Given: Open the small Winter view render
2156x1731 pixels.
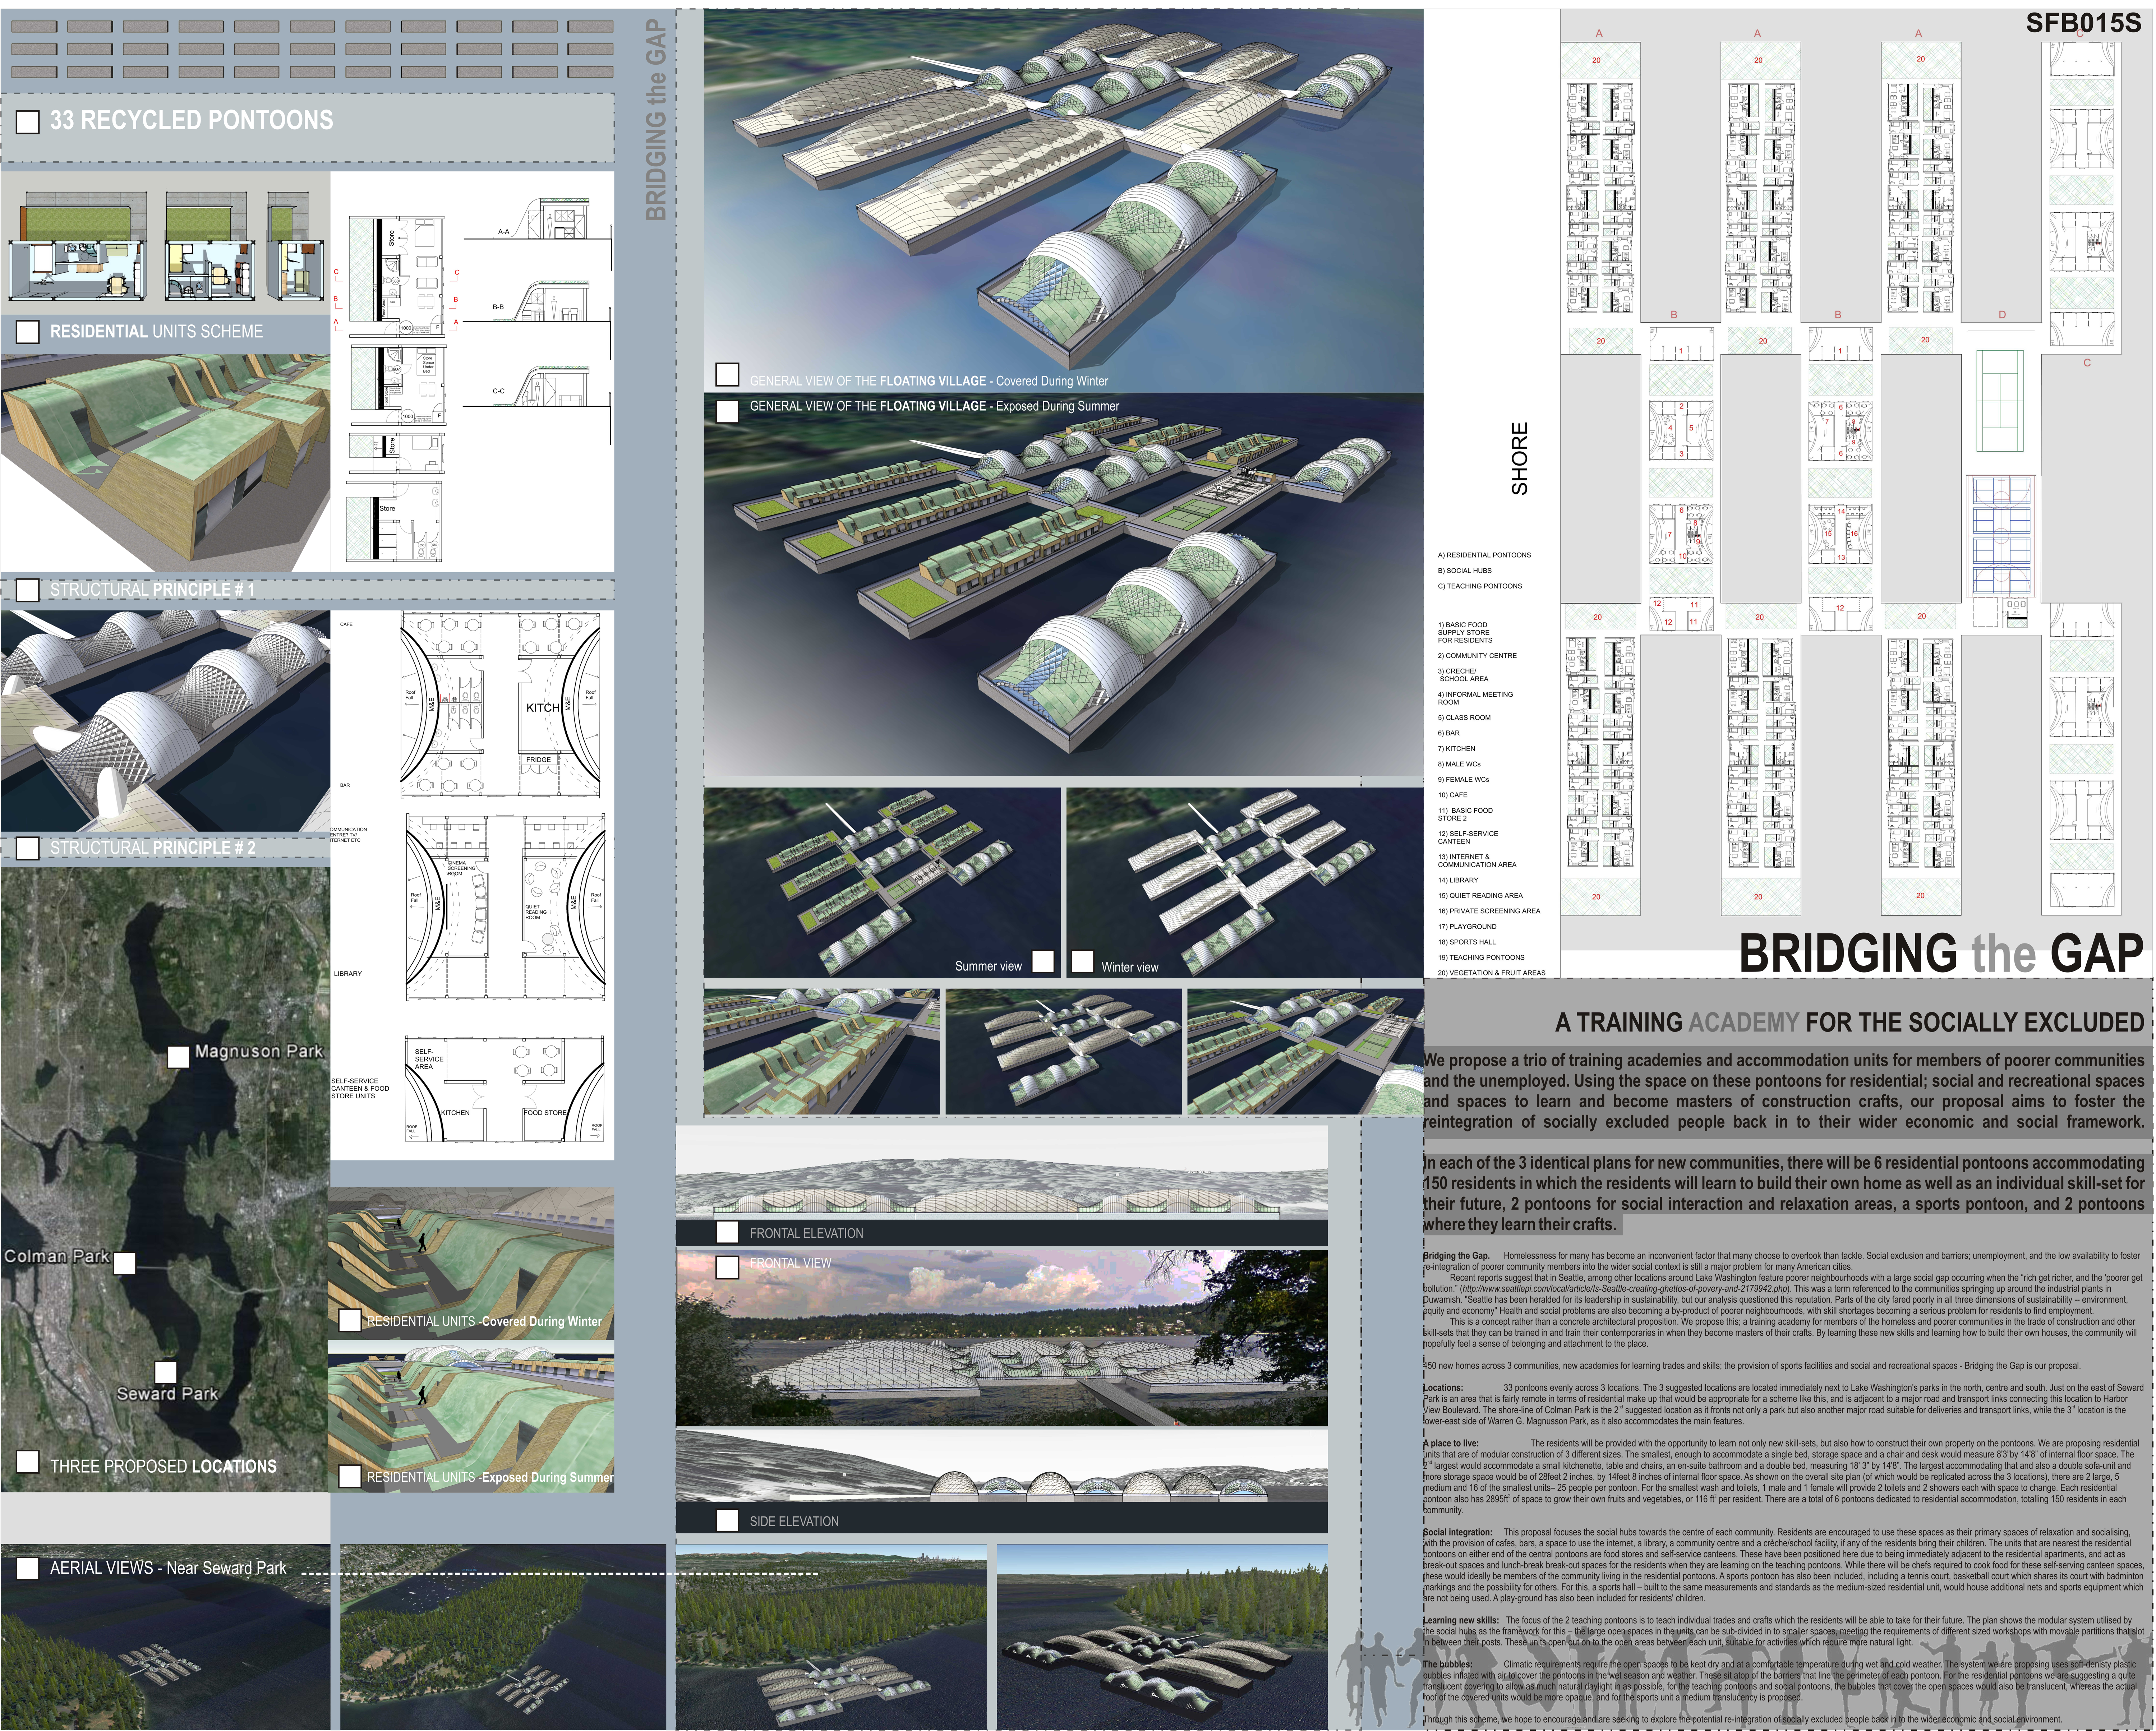Looking at the screenshot, I should pos(1245,882).
